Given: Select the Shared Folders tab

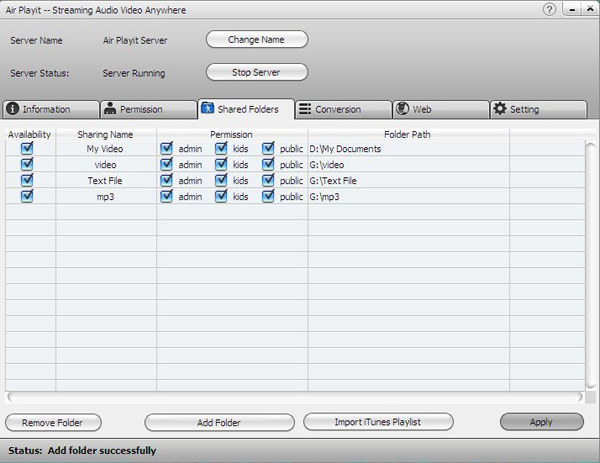Looking at the screenshot, I should 246,109.
